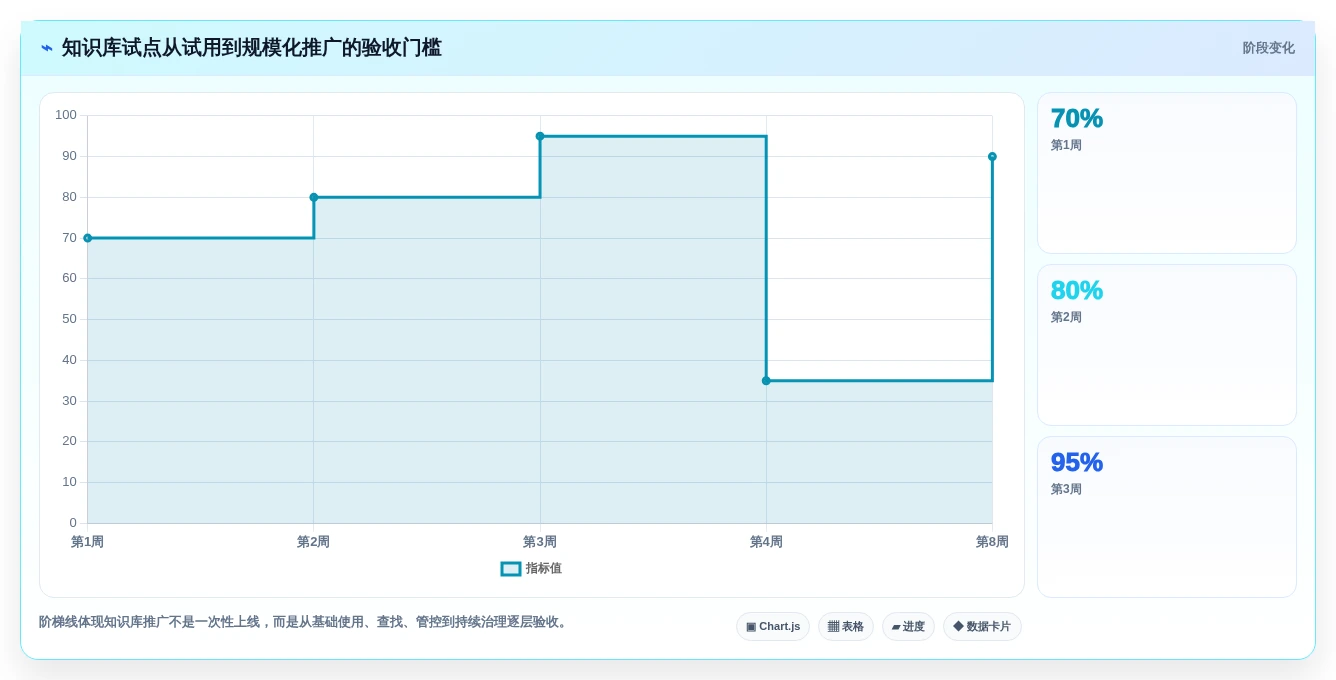Click the 0 y-axis label

(73, 523)
